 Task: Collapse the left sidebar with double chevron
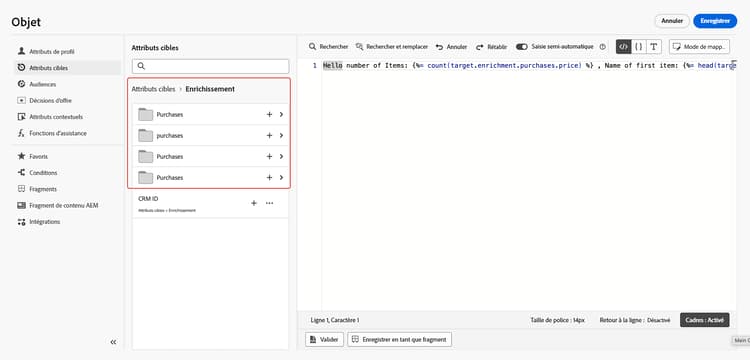tap(113, 342)
